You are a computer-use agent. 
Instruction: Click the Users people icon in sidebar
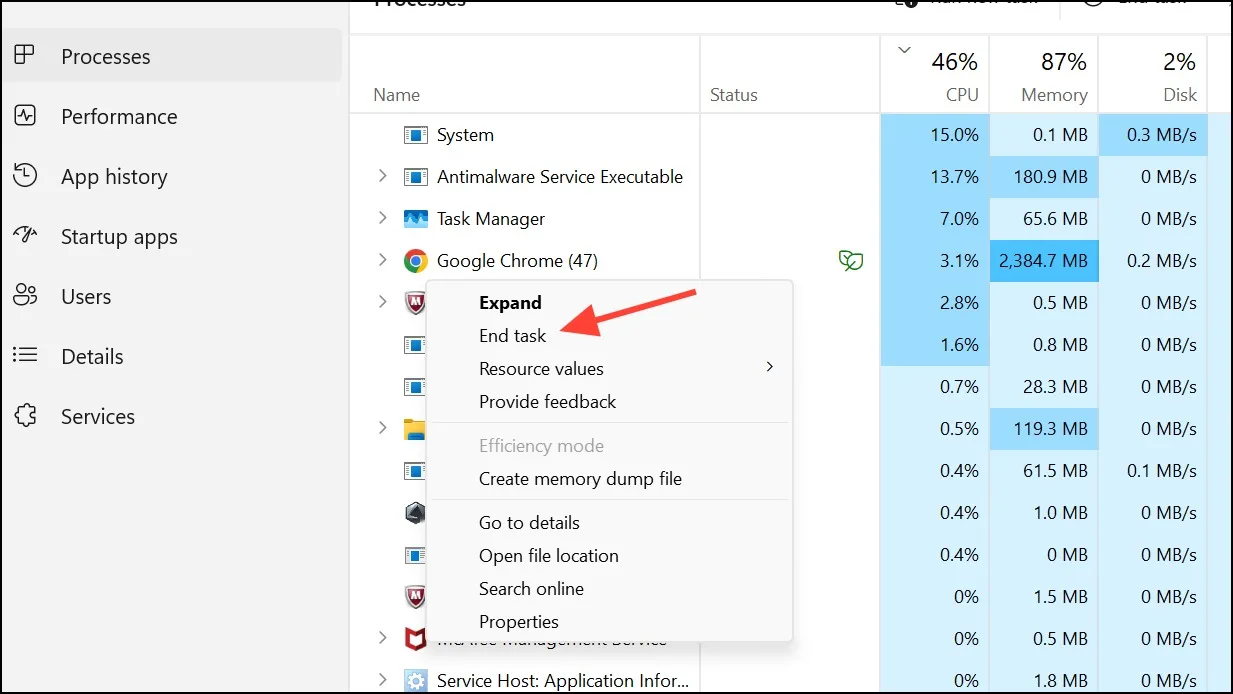(x=25, y=296)
